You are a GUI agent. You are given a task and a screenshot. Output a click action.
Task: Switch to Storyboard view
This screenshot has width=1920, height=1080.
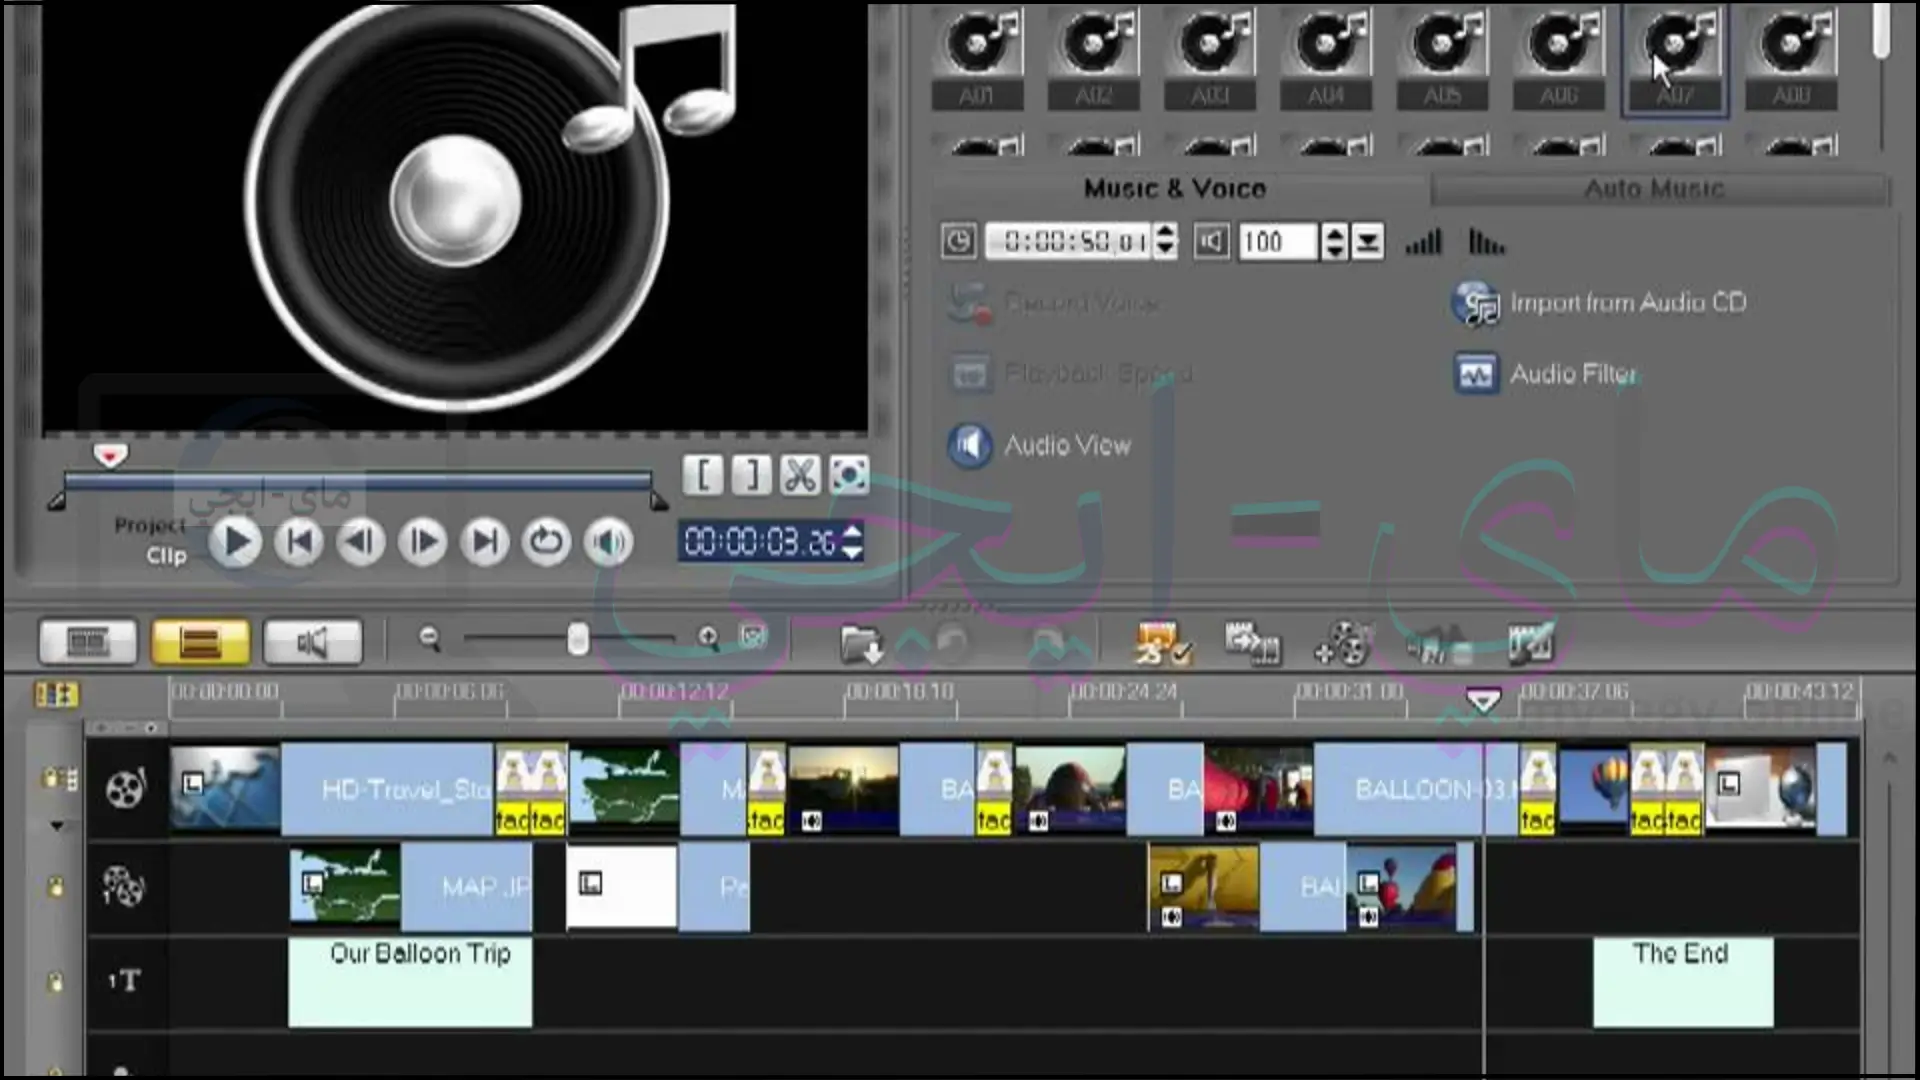[88, 642]
